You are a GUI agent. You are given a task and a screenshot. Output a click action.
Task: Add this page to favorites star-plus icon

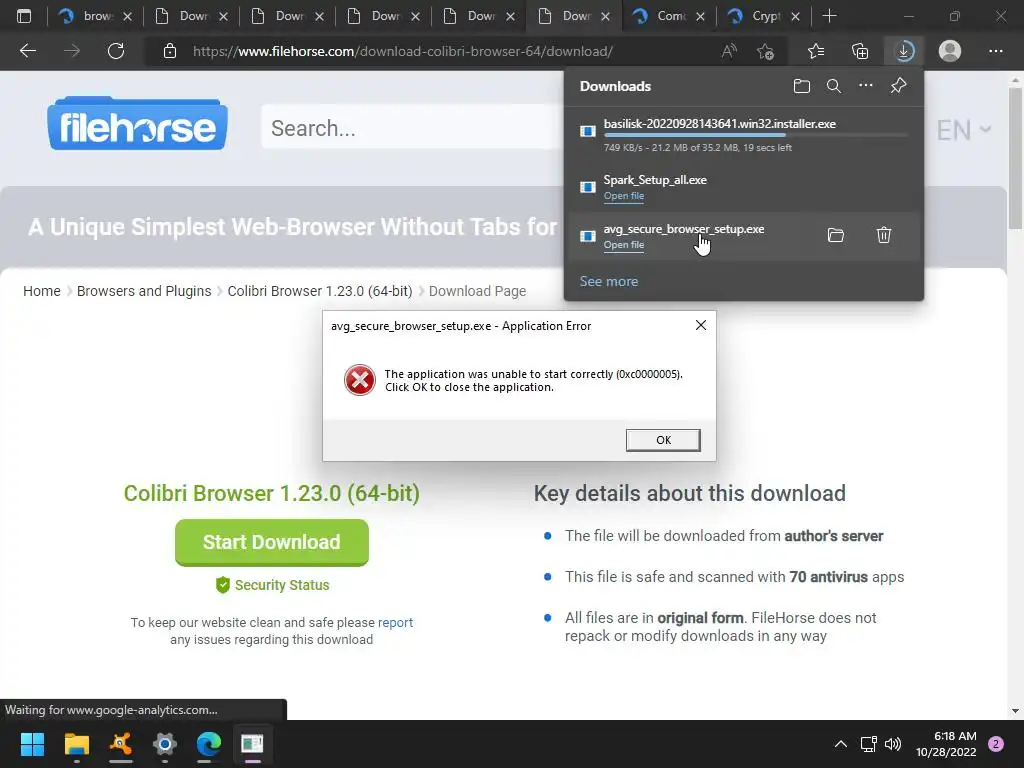(765, 51)
